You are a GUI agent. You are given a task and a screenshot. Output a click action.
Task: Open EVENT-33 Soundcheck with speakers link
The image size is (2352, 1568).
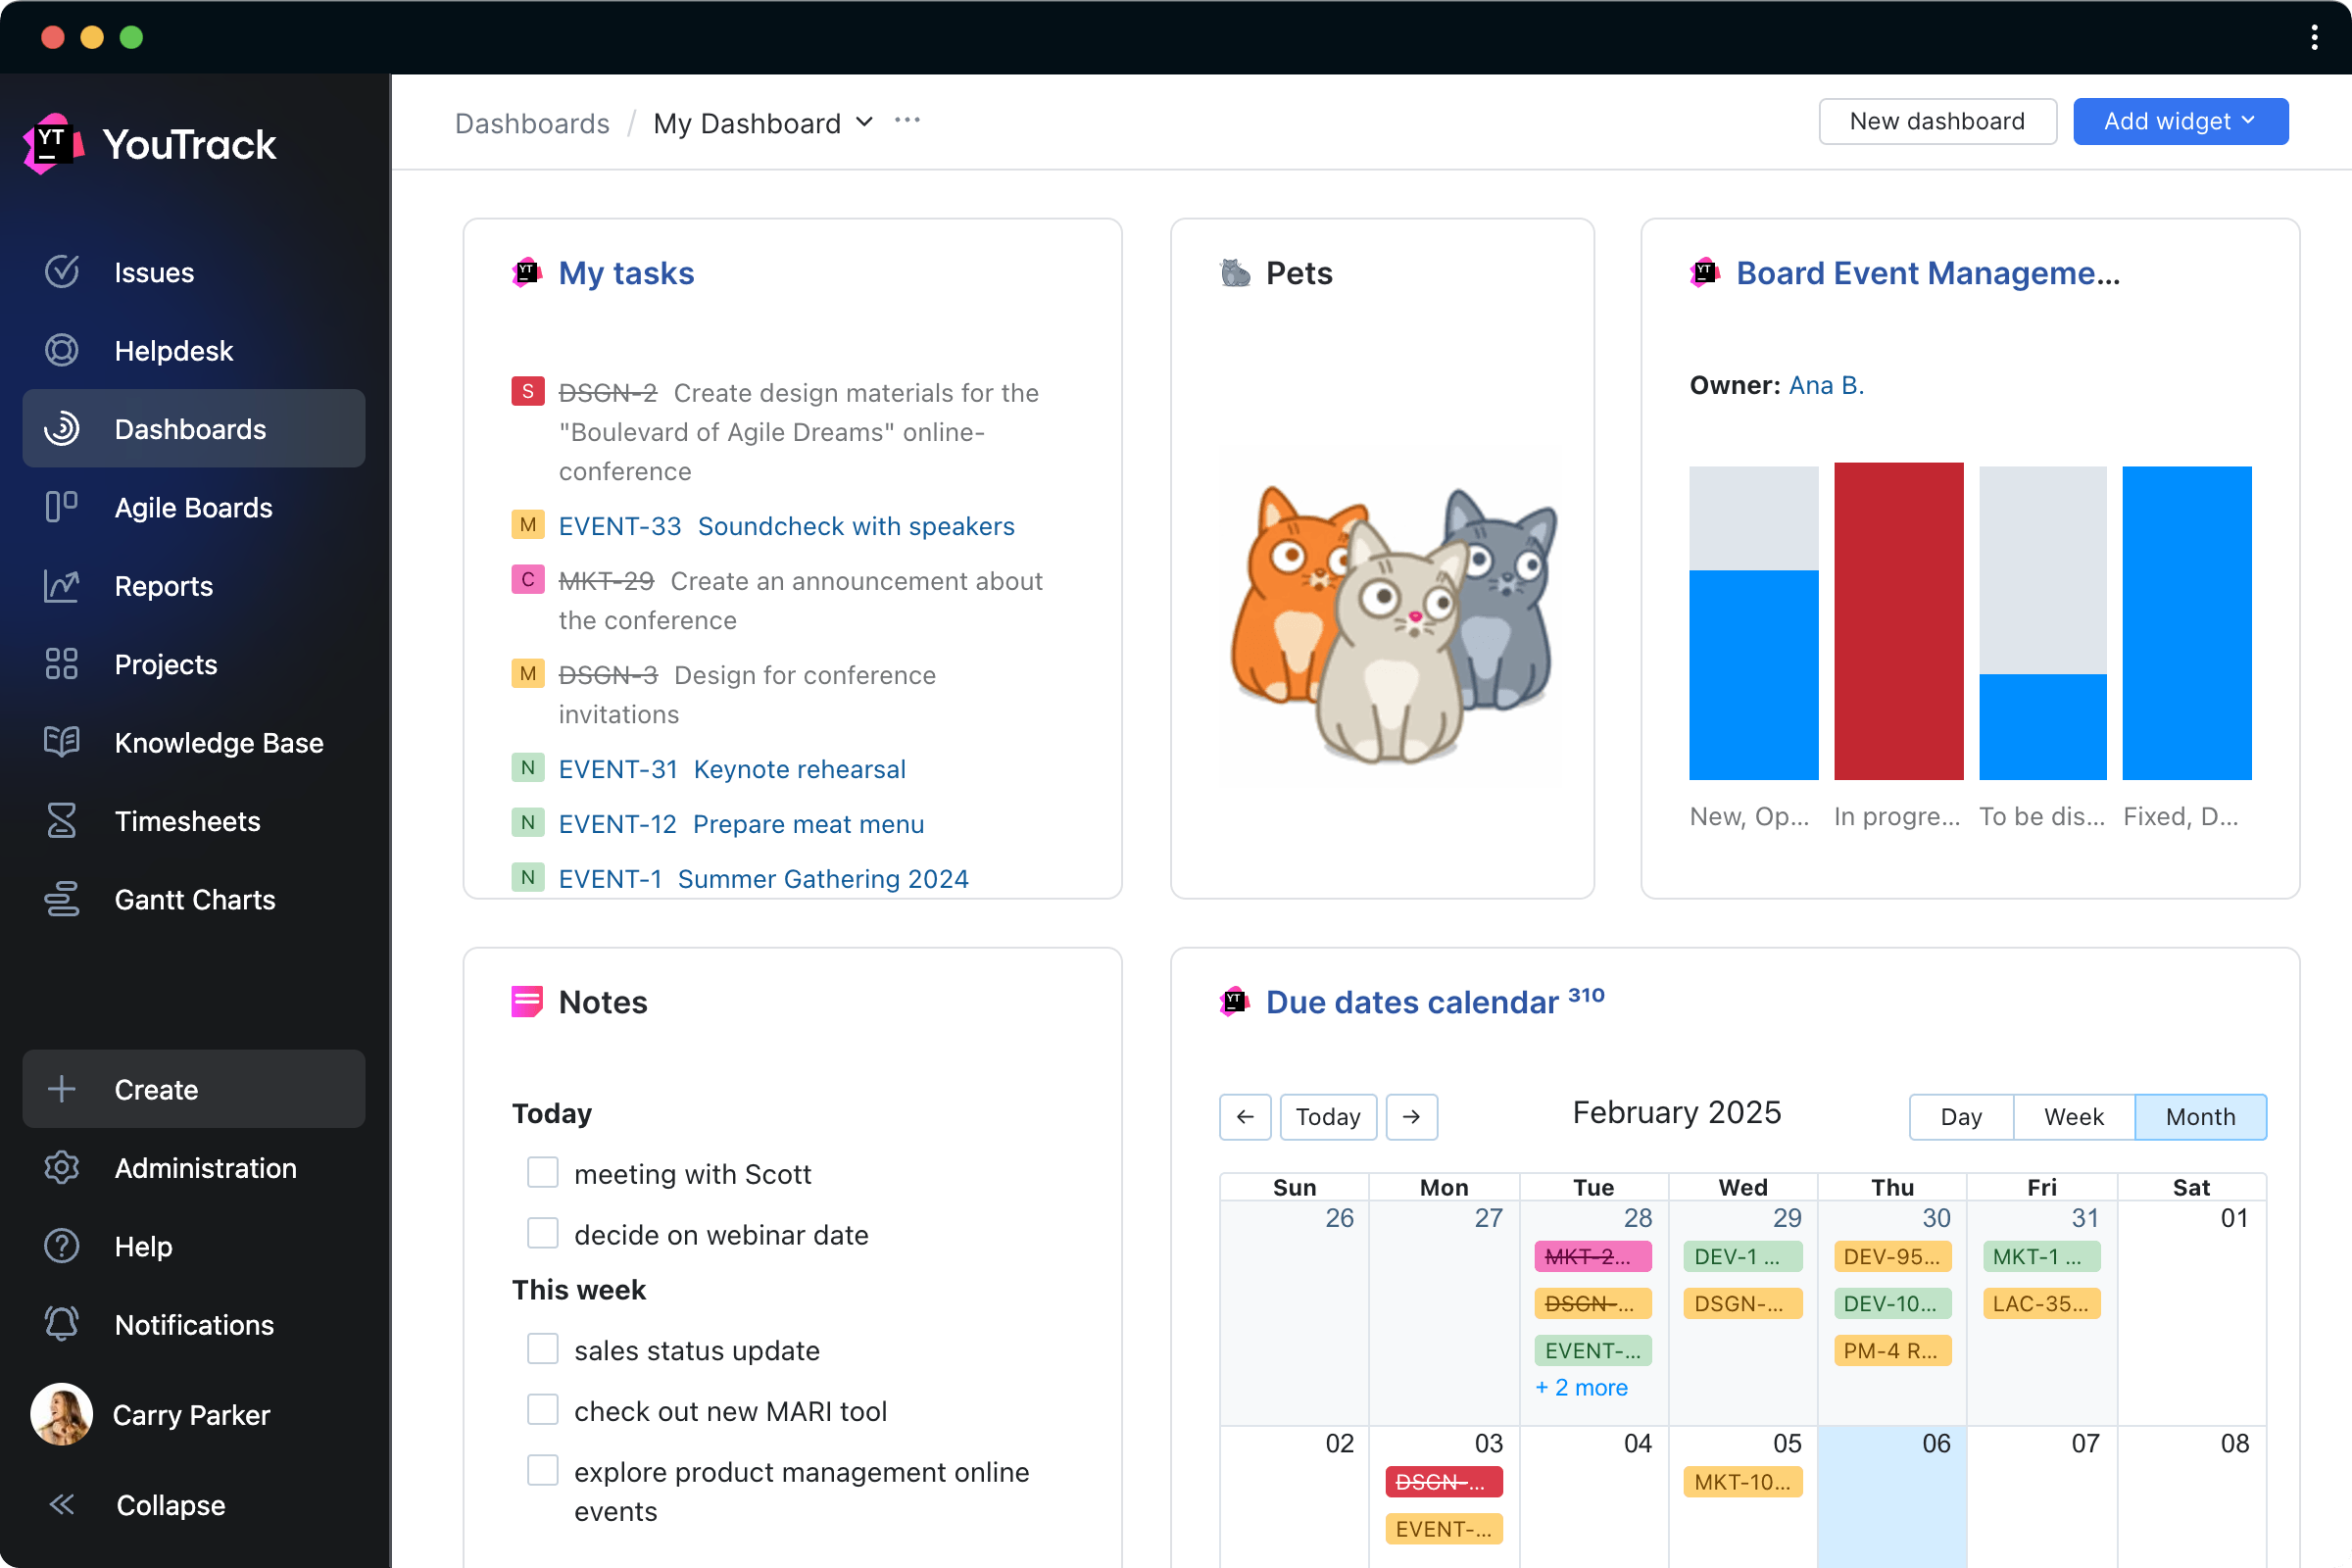(786, 526)
